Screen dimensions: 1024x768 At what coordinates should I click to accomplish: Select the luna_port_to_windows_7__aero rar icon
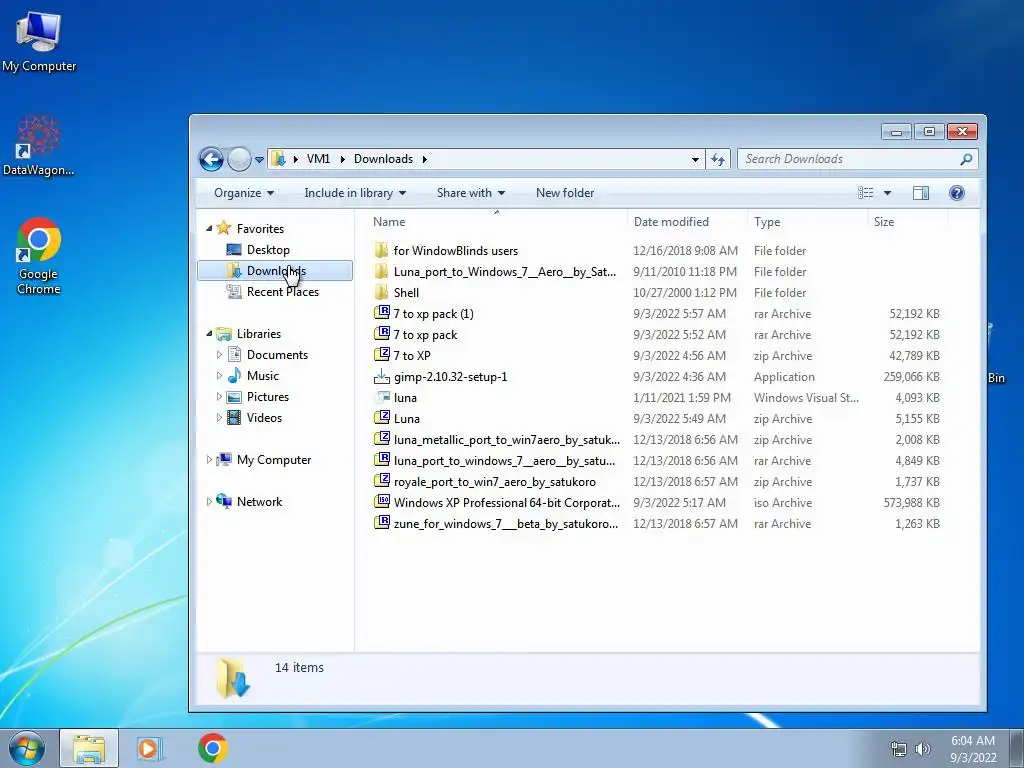click(381, 460)
